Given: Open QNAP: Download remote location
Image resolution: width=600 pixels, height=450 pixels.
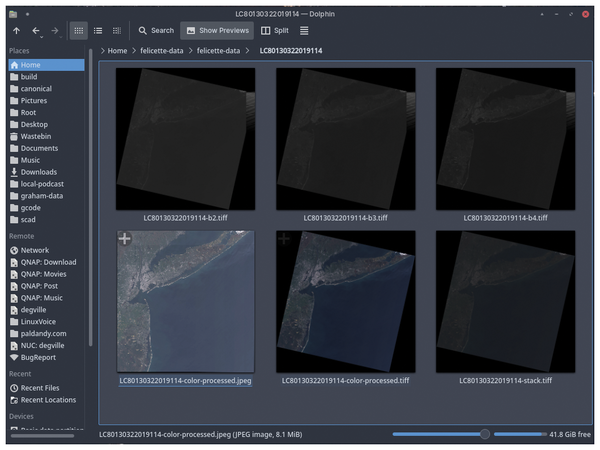Looking at the screenshot, I should coord(46,262).
